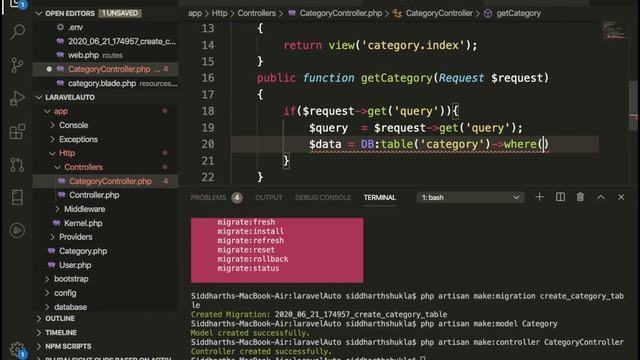Click the activity bar icon below pull requests
640x360 pixels.
[17, 198]
